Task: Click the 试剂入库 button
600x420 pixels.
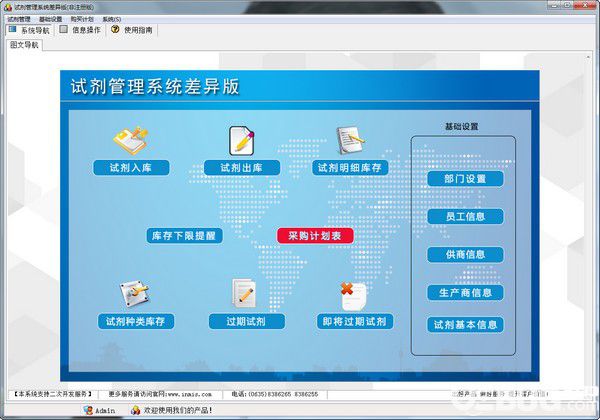Action: click(131, 168)
